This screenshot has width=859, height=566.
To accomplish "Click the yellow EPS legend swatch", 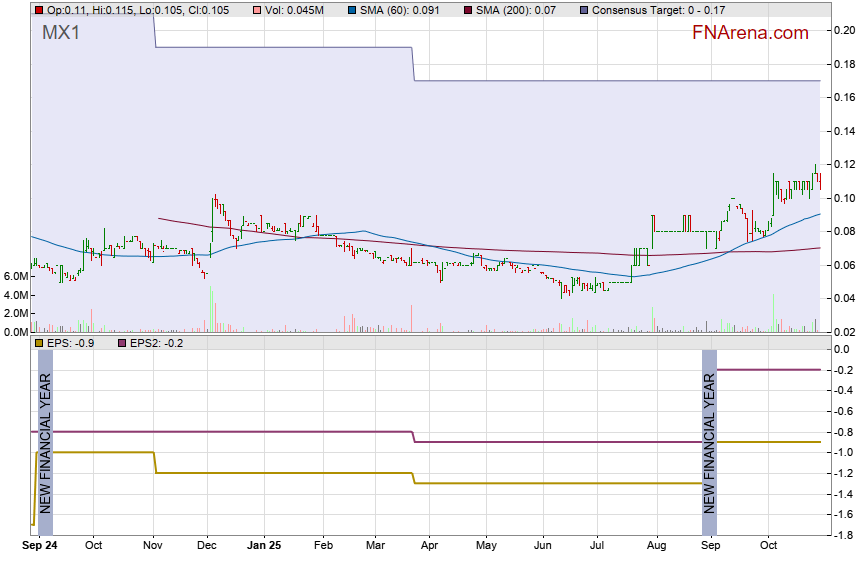I will [x=39, y=343].
